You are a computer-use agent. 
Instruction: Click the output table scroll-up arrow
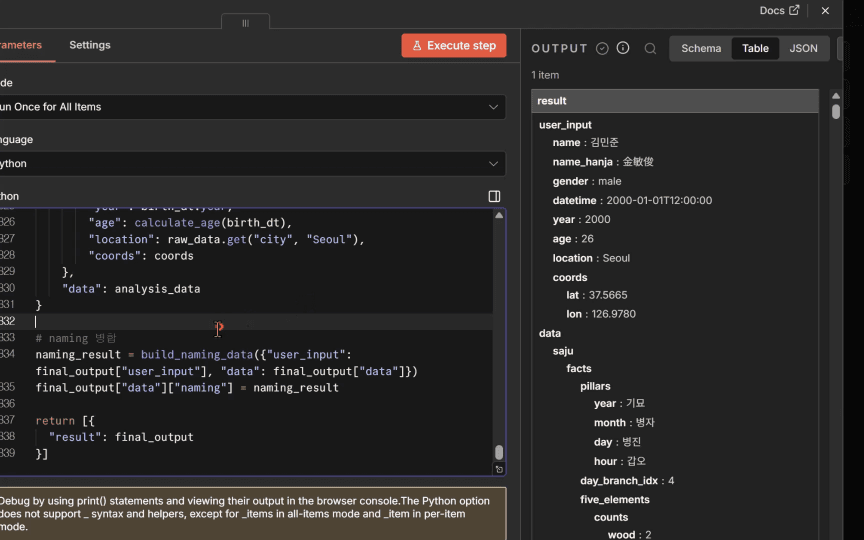pyautogui.click(x=836, y=97)
